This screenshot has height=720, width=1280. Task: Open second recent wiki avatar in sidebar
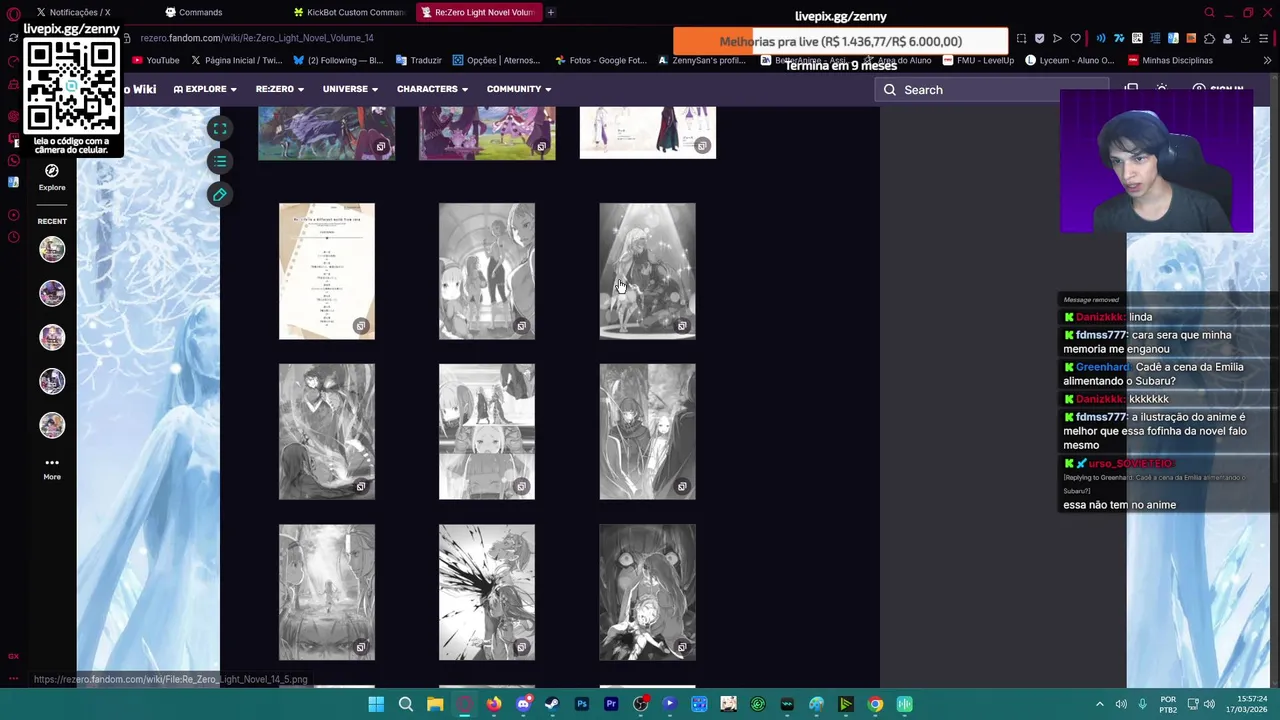(x=52, y=293)
